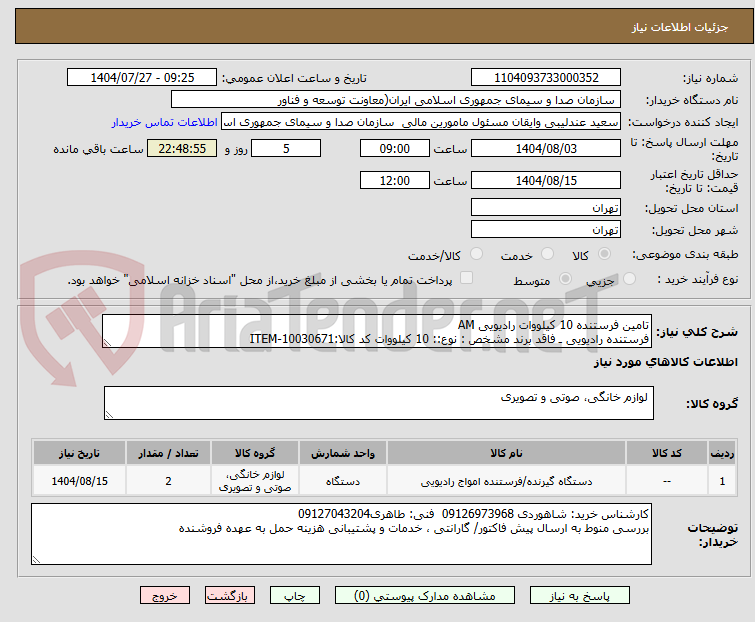Click the گروه کالا table column header
Screen dimensions: 755x622
point(255,453)
